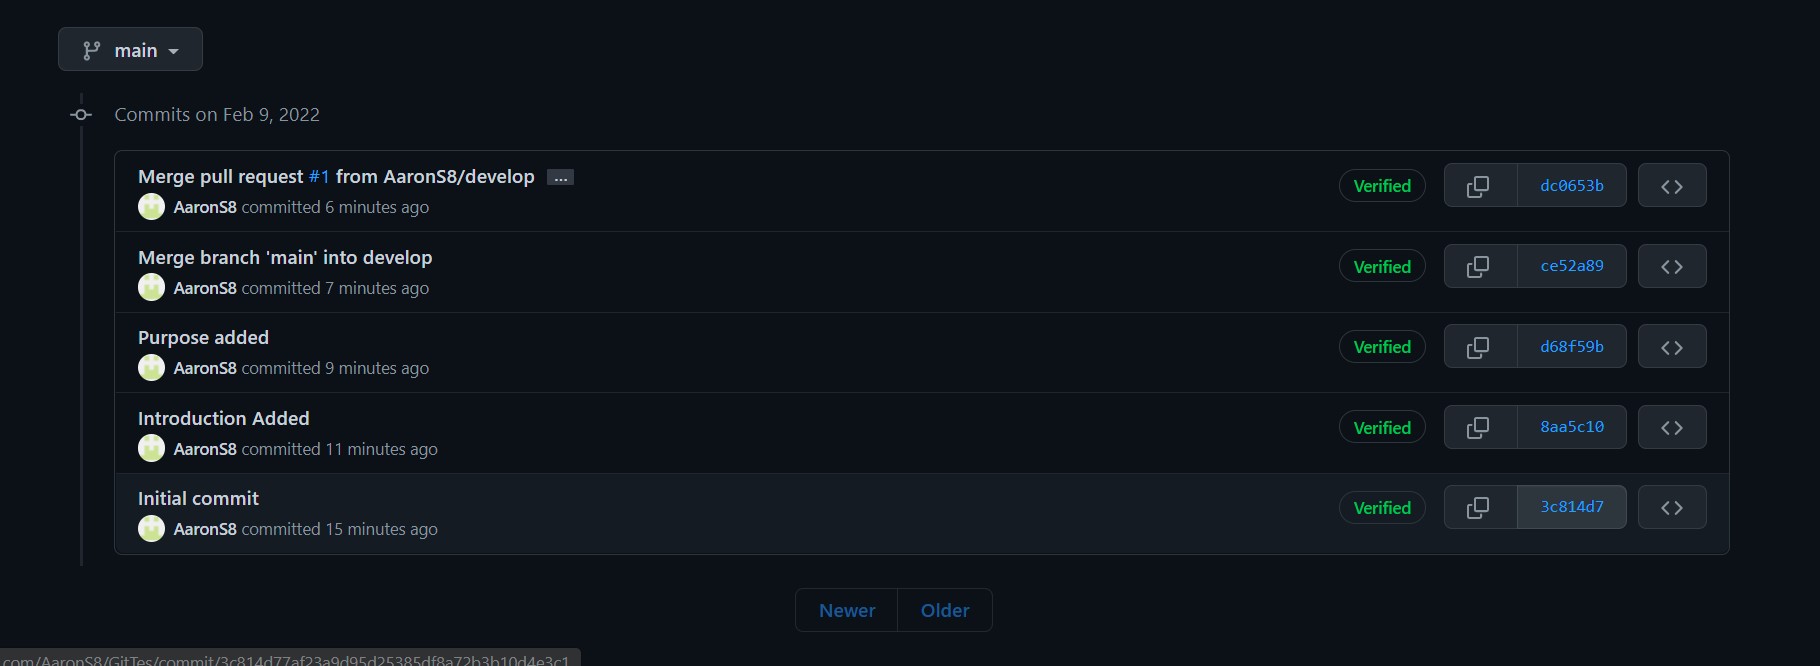Copy the full SHA of the merge commit dc0653b

click(1479, 185)
